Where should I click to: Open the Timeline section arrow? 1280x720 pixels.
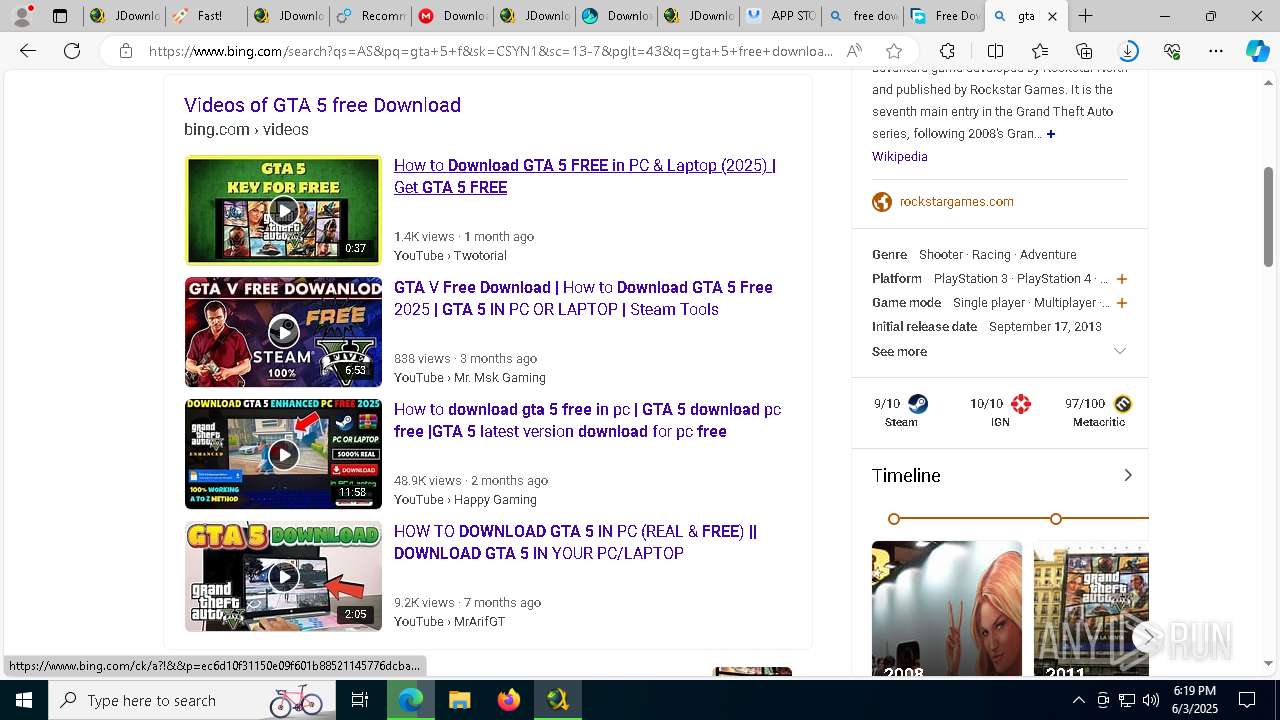click(1128, 476)
